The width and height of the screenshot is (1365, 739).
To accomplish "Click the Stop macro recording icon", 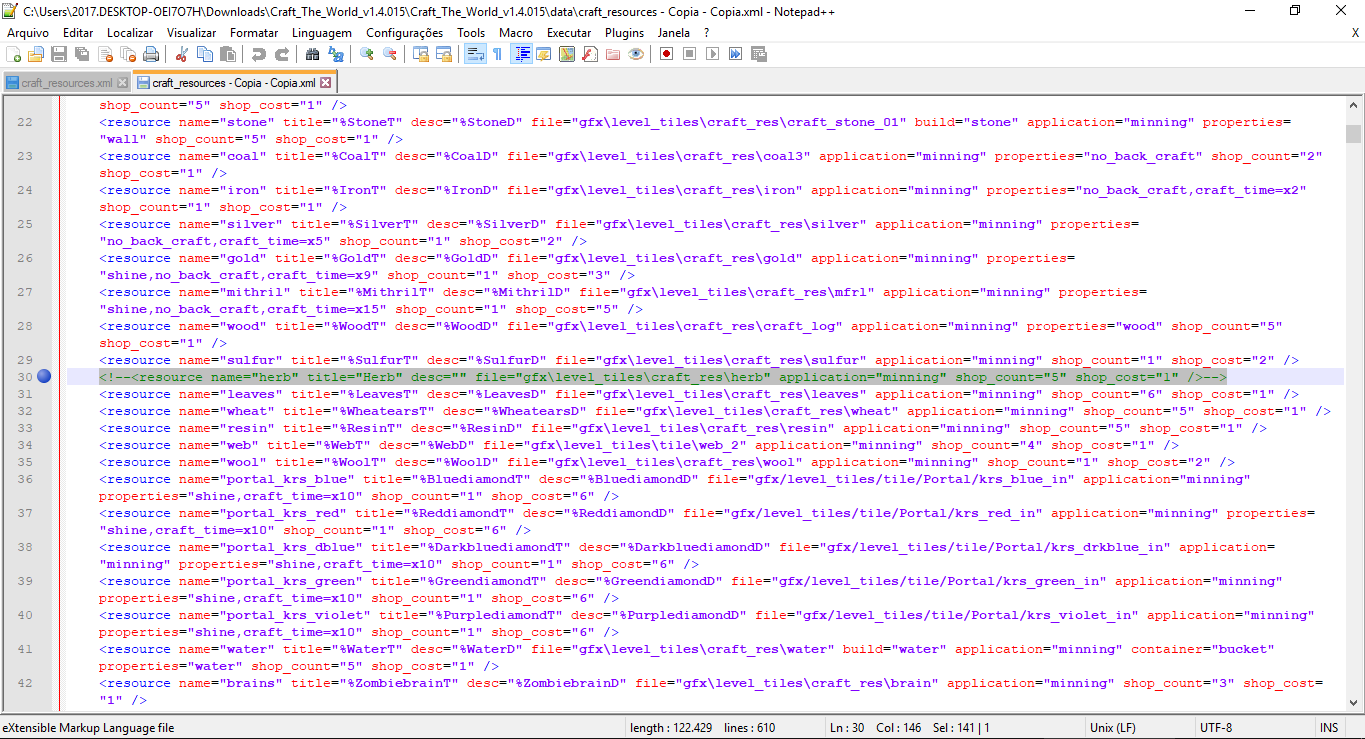I will (x=689, y=54).
